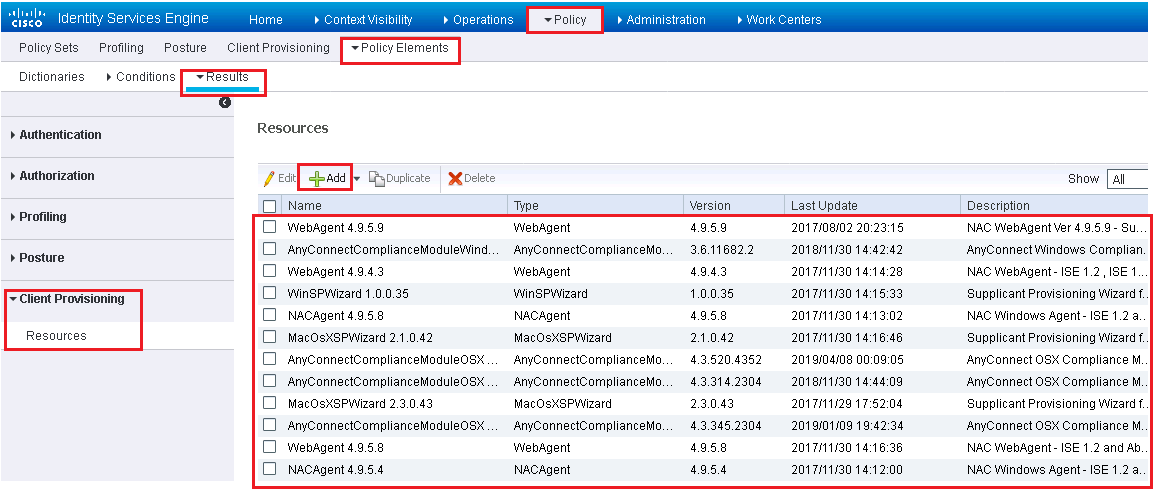
Task: Open the Add button dropdown arrow
Action: pos(357,178)
